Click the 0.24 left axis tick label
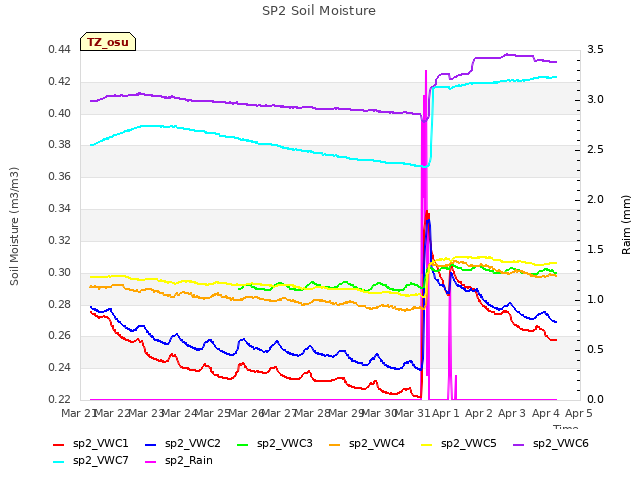The image size is (640, 480). click(60, 368)
